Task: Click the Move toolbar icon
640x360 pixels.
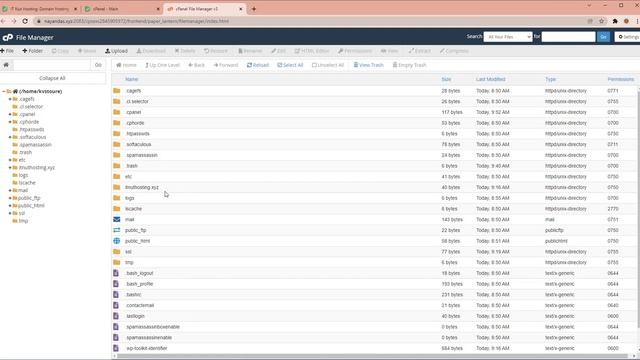Action: point(87,51)
